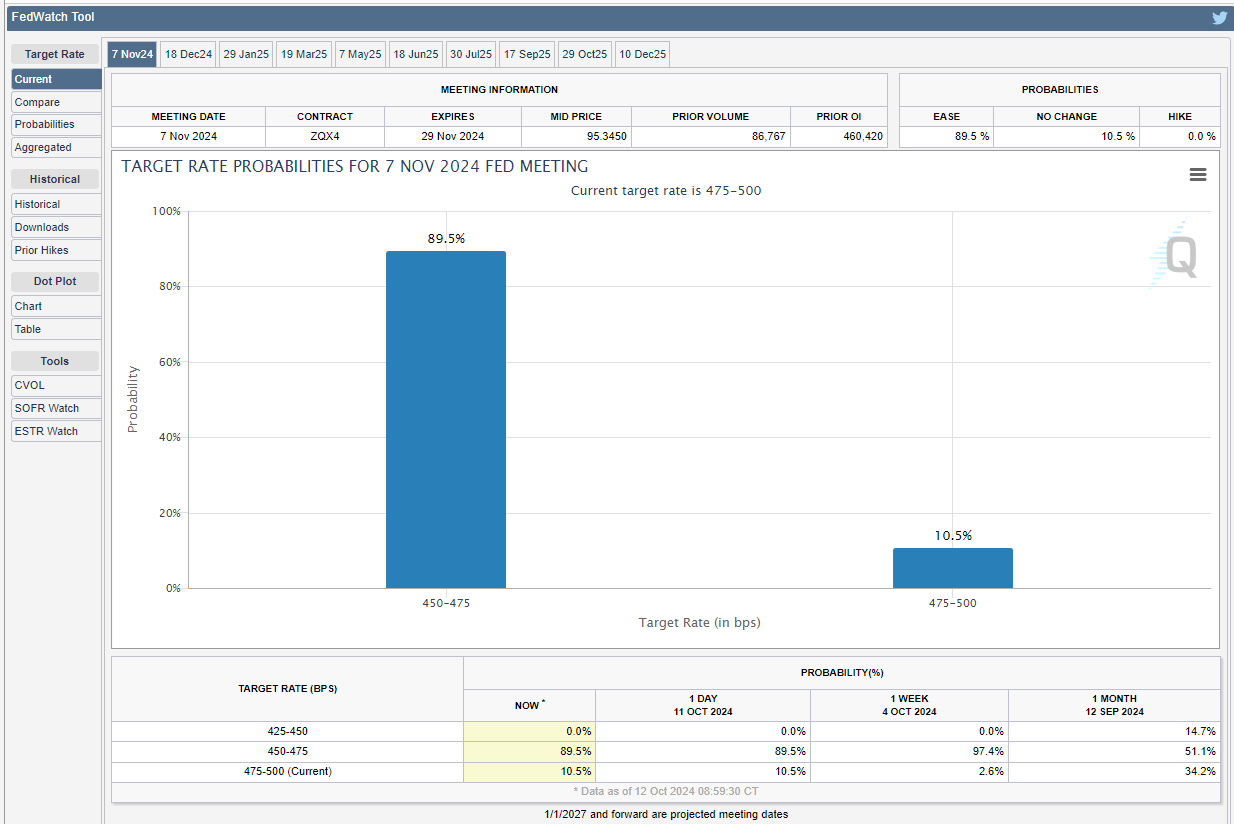Click the 97.4% one-week probability cell

click(x=909, y=751)
